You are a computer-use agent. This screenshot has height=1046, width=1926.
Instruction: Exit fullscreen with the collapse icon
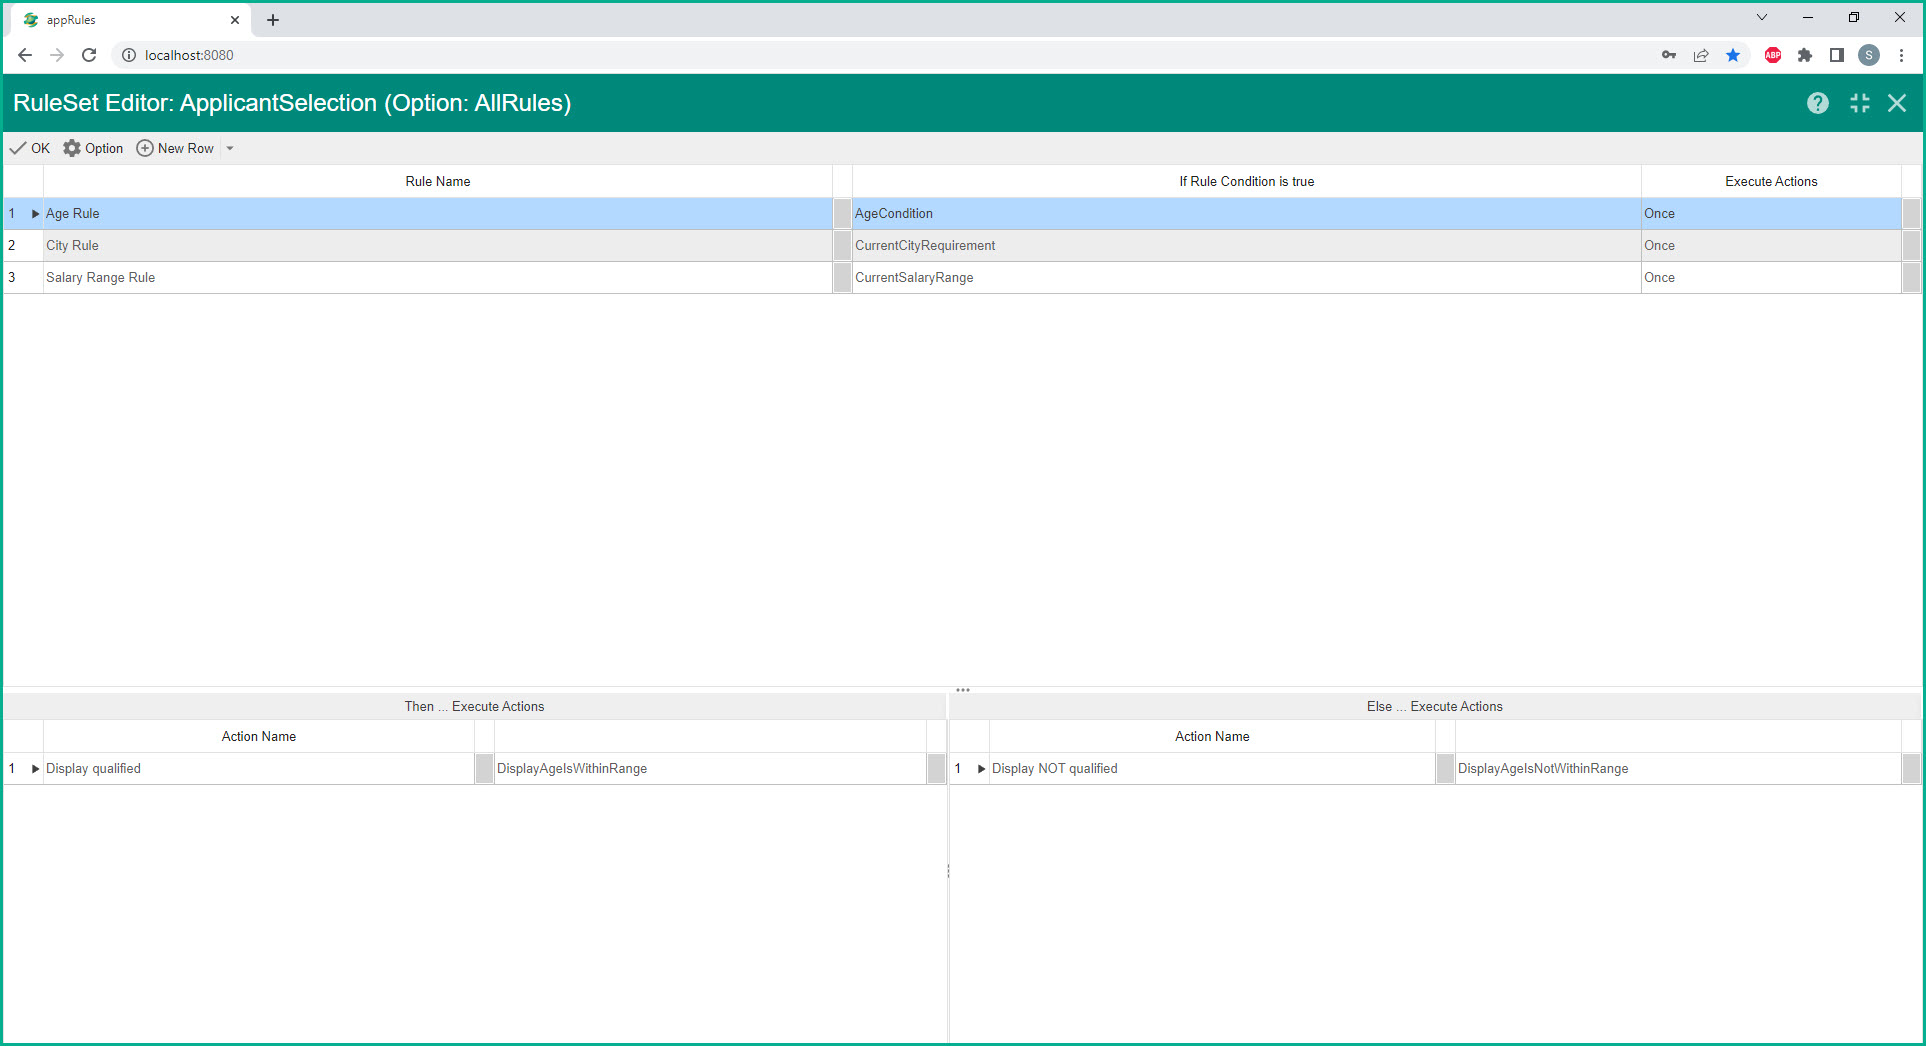[1859, 103]
